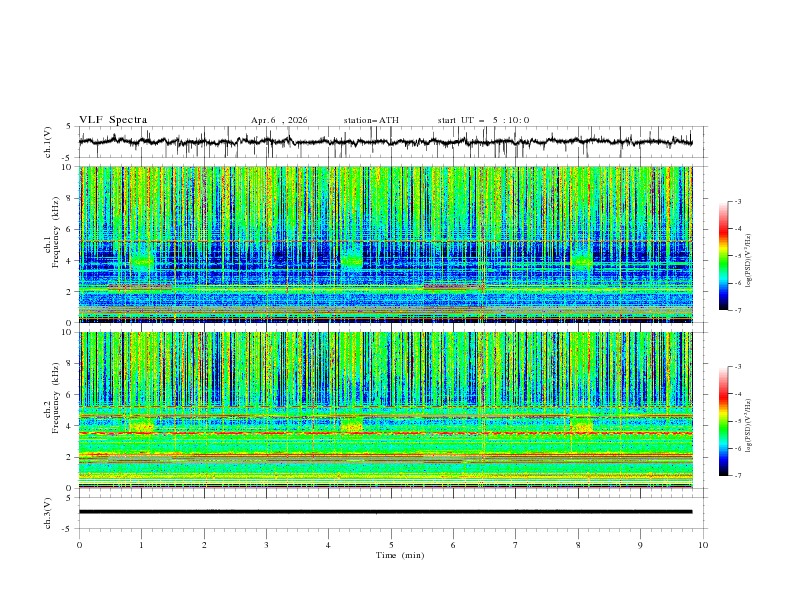Image resolution: width=792 pixels, height=612 pixels.
Task: Click the 9 minute tick on time axis
Action: click(640, 545)
